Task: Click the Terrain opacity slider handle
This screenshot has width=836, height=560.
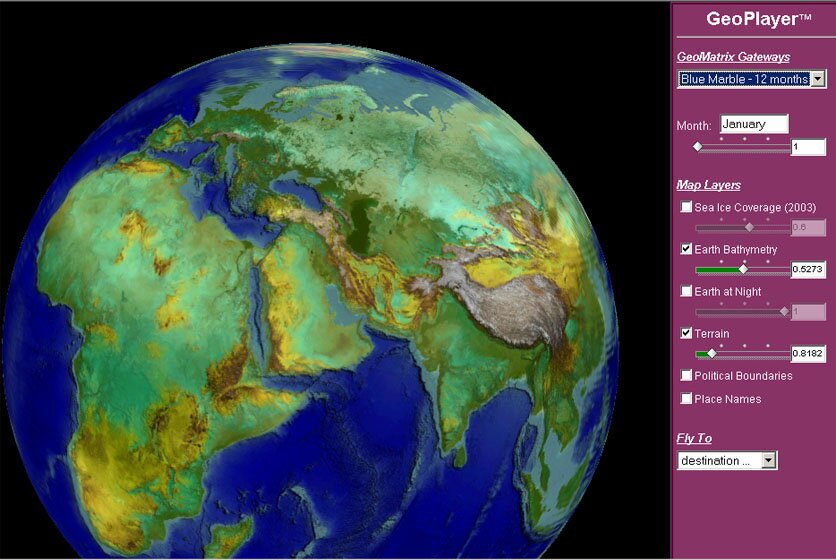Action: point(712,354)
